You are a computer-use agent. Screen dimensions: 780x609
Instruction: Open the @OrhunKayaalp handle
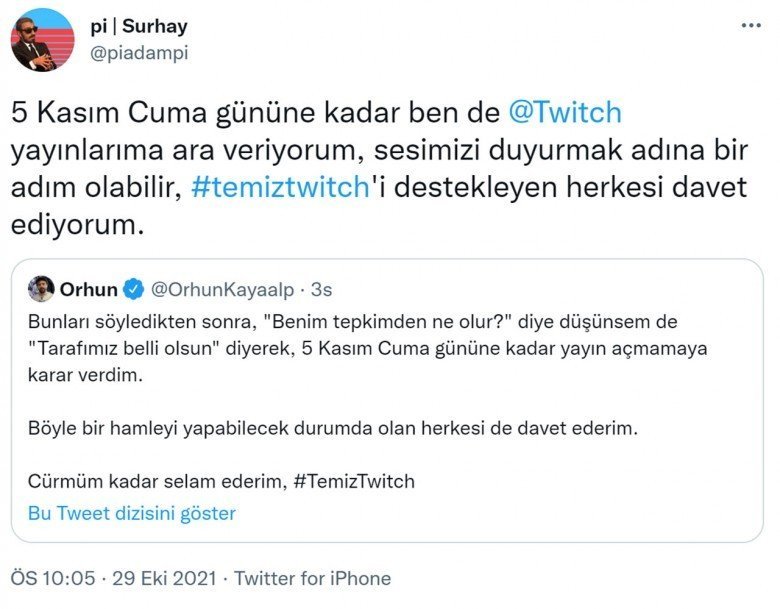223,290
